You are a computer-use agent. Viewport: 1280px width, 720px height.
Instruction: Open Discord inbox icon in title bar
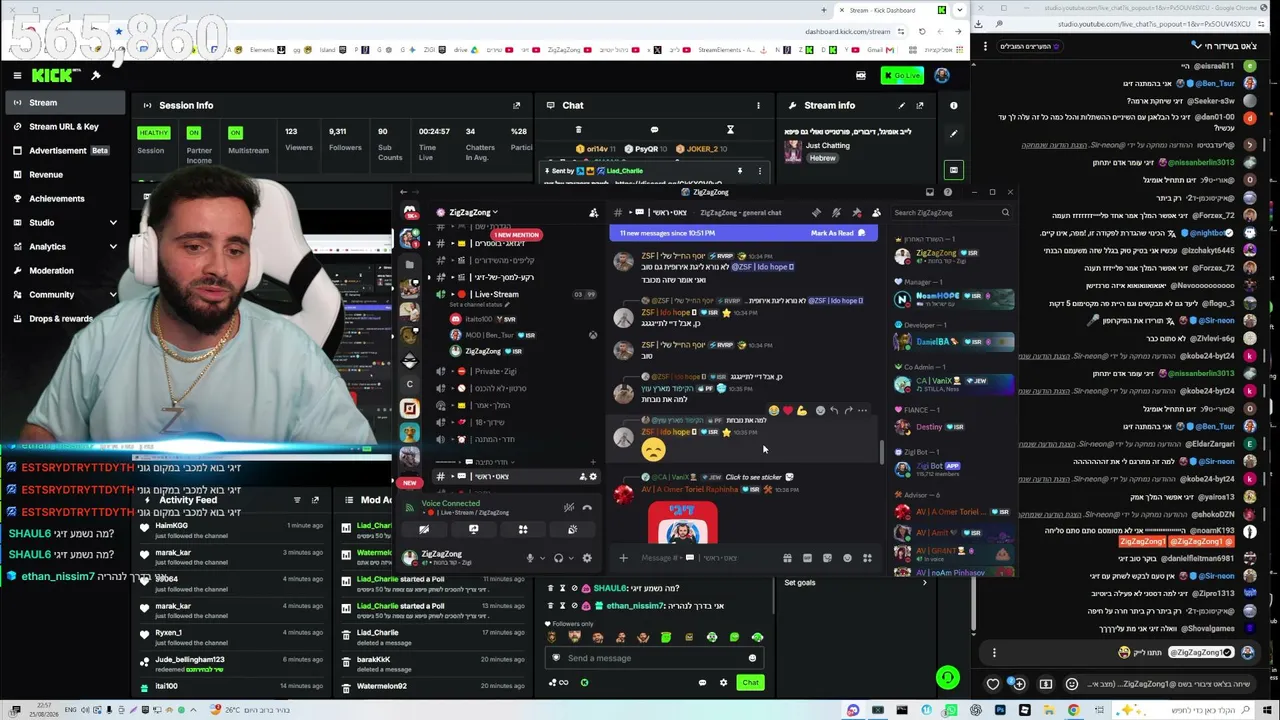[929, 192]
